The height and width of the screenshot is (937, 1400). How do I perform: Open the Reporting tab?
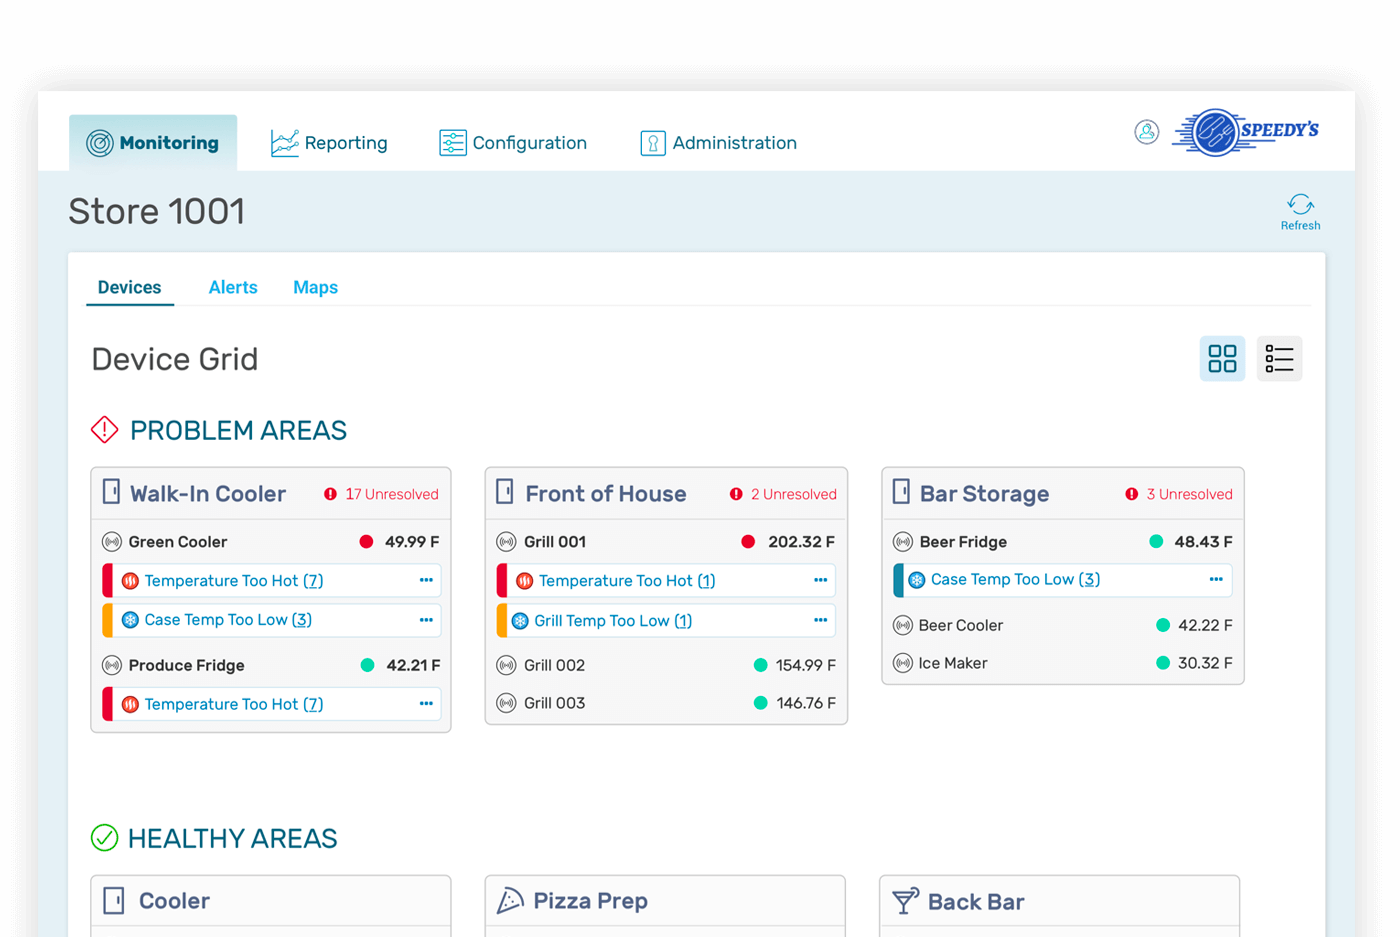[x=329, y=143]
